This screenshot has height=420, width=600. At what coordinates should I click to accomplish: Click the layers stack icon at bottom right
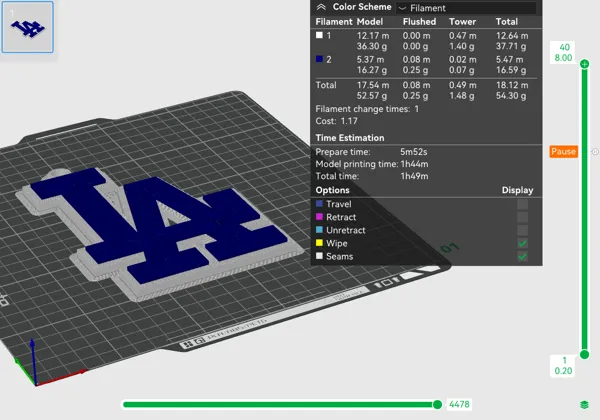584,405
